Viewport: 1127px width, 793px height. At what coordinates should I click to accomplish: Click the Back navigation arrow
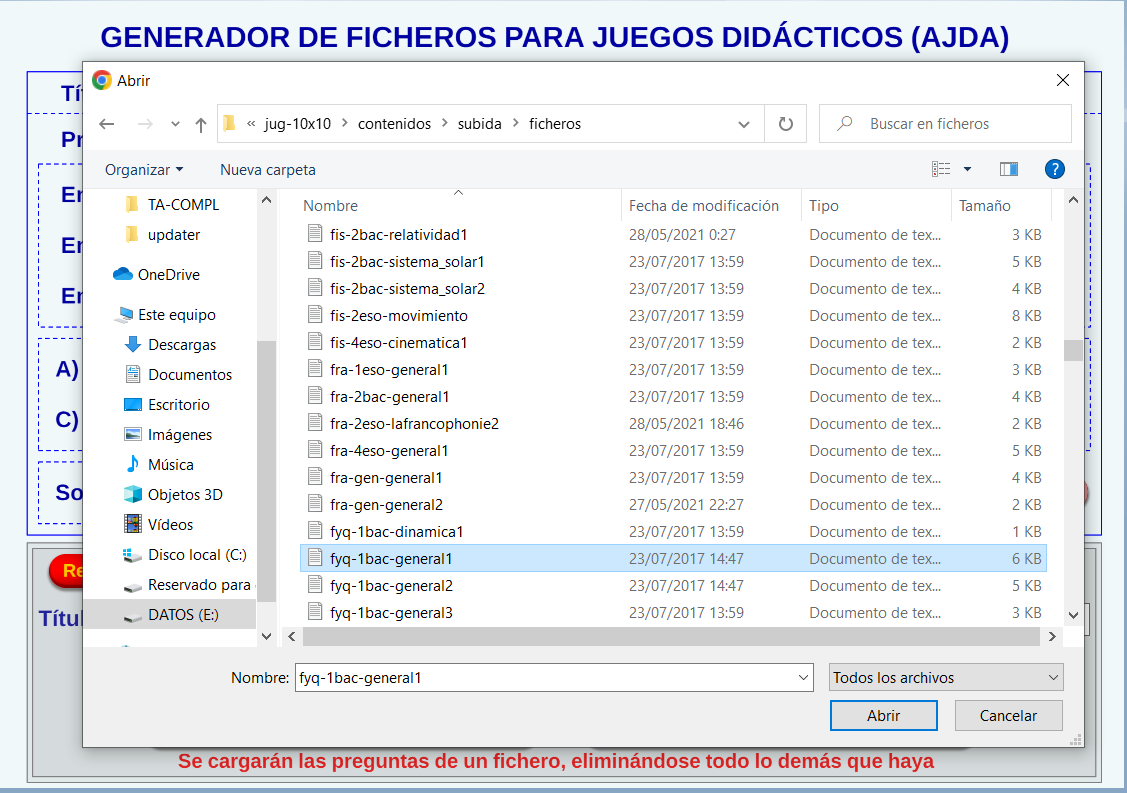[107, 124]
